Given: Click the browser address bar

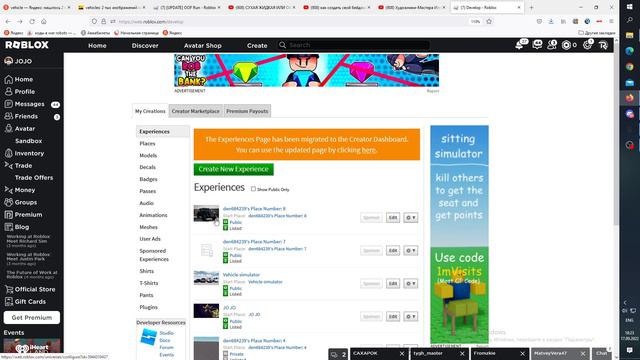Looking at the screenshot, I should click(x=292, y=21).
